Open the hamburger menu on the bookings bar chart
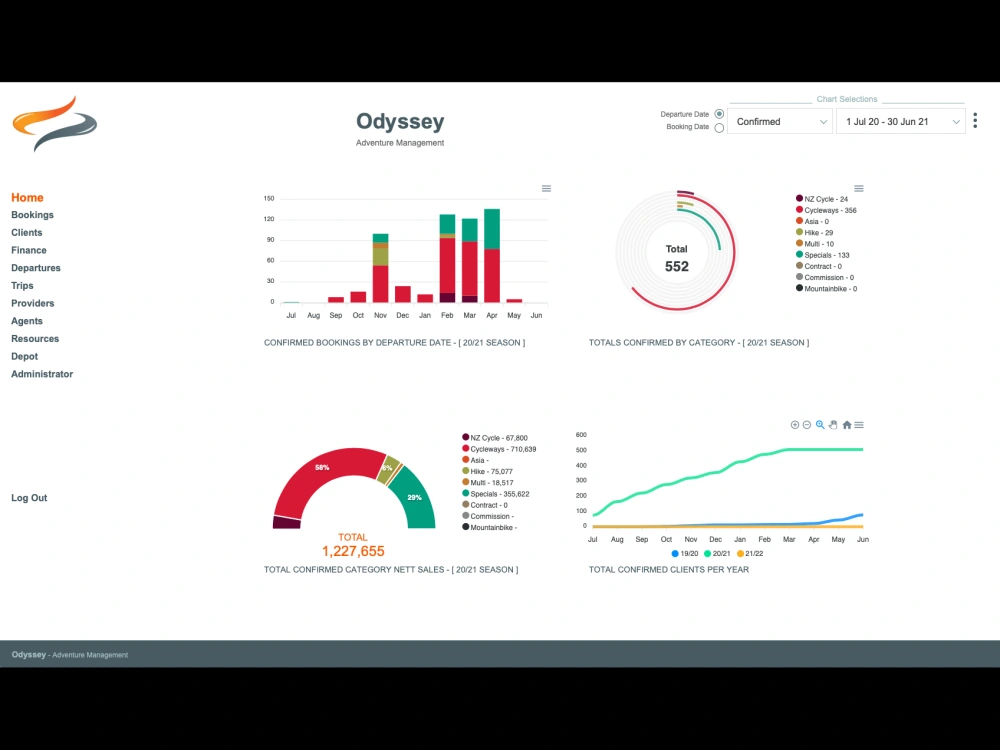Viewport: 1000px width, 750px height. pos(546,188)
